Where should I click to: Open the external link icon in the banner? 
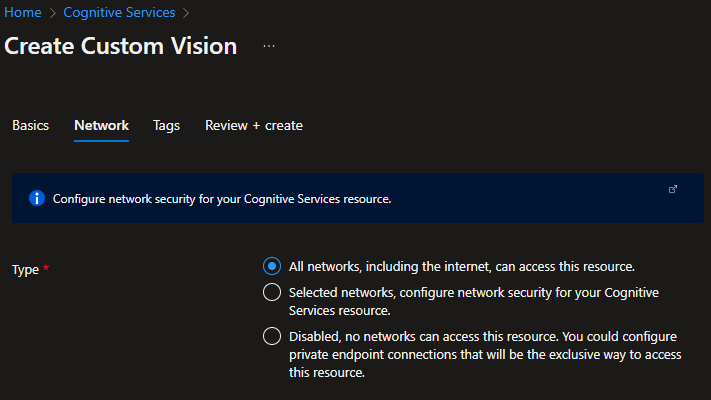point(673,189)
